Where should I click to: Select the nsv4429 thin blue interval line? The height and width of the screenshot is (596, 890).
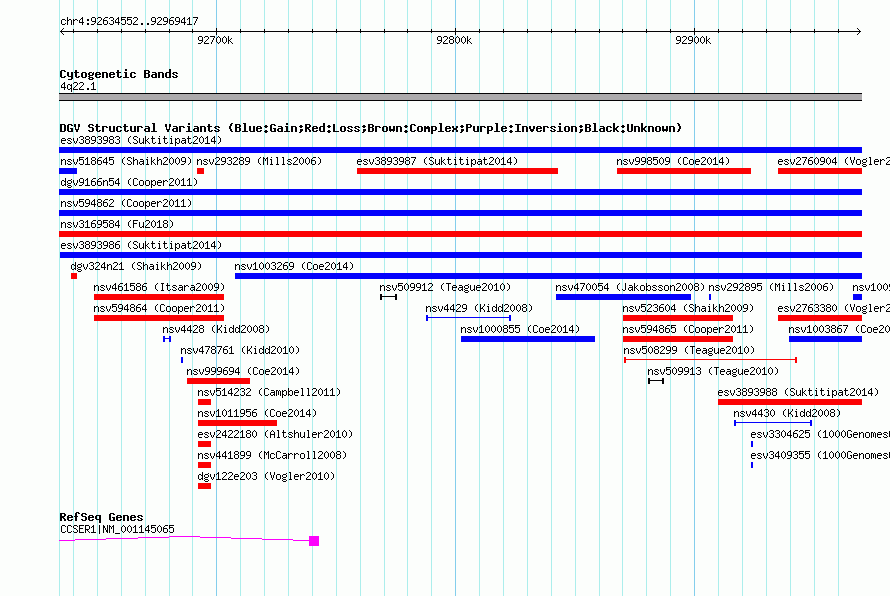click(468, 318)
